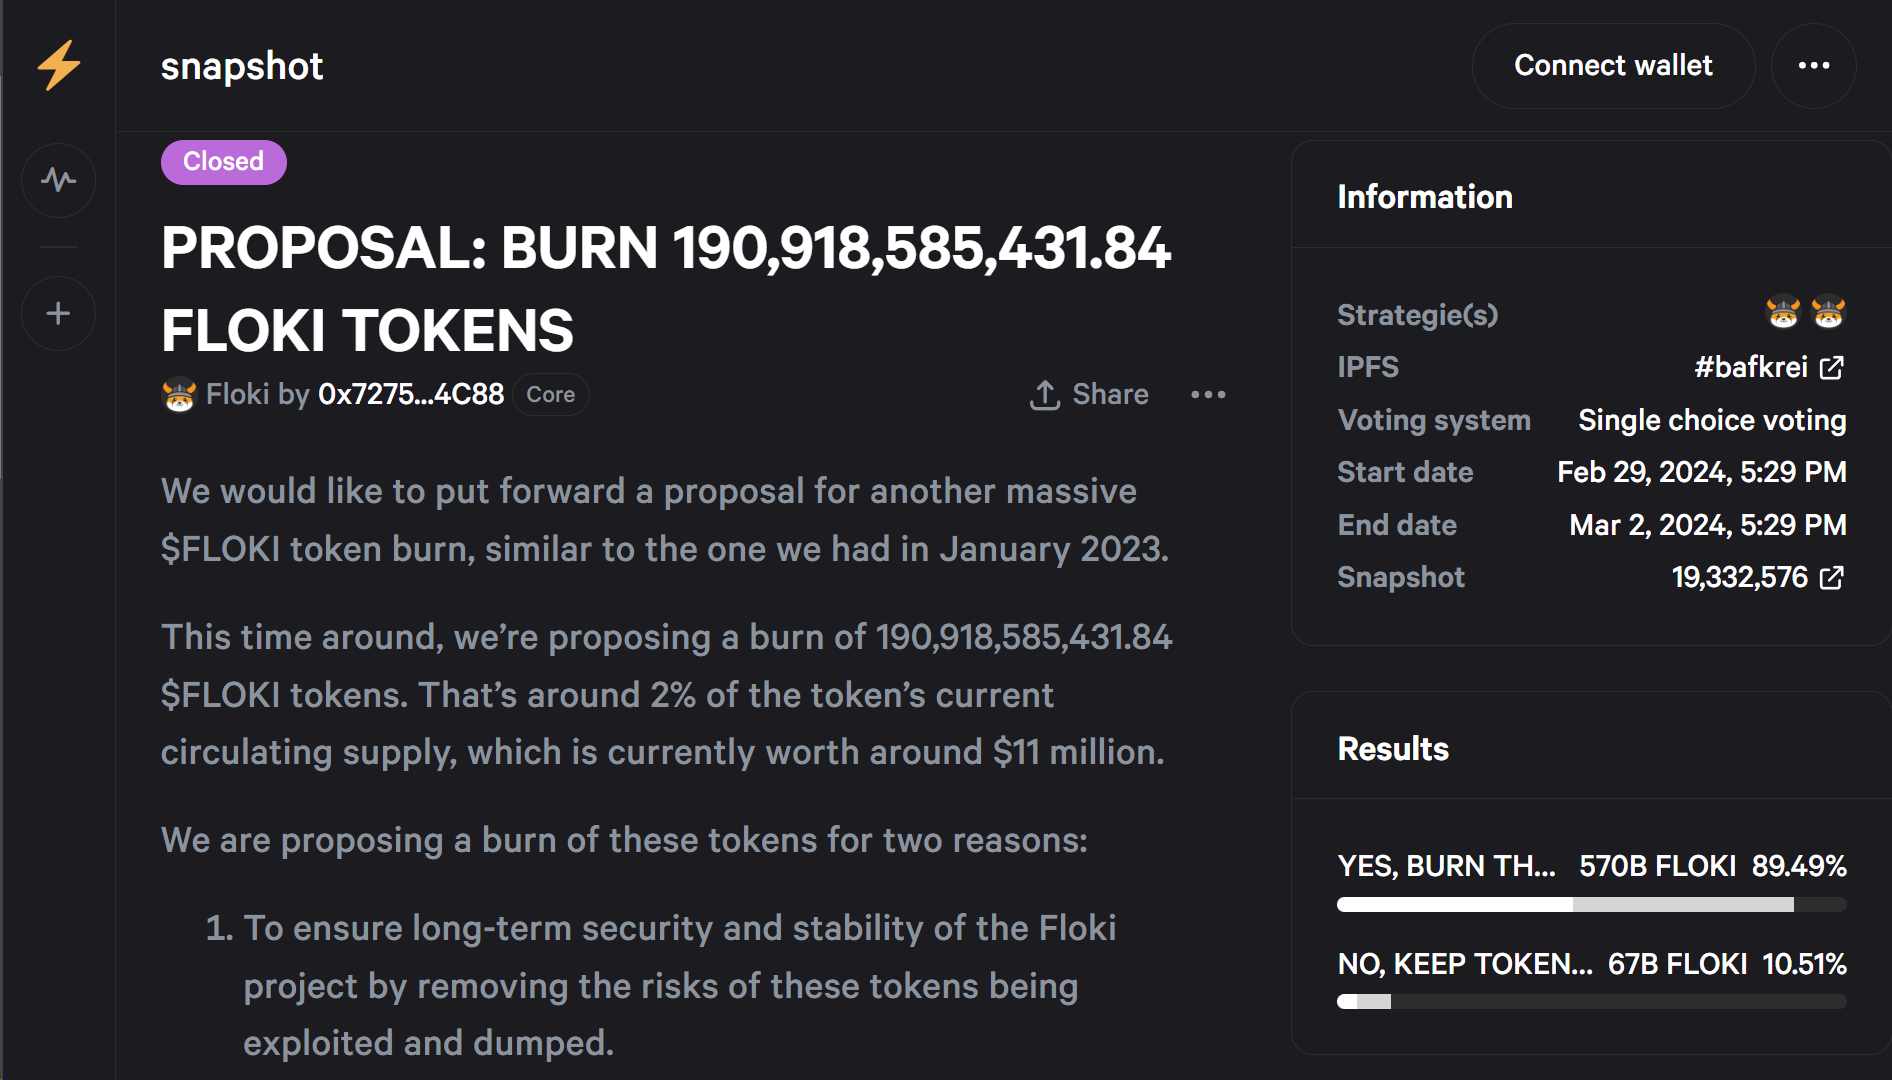Open author address 0x7275...4C88
Screen dimensions: 1892x1080
point(411,395)
